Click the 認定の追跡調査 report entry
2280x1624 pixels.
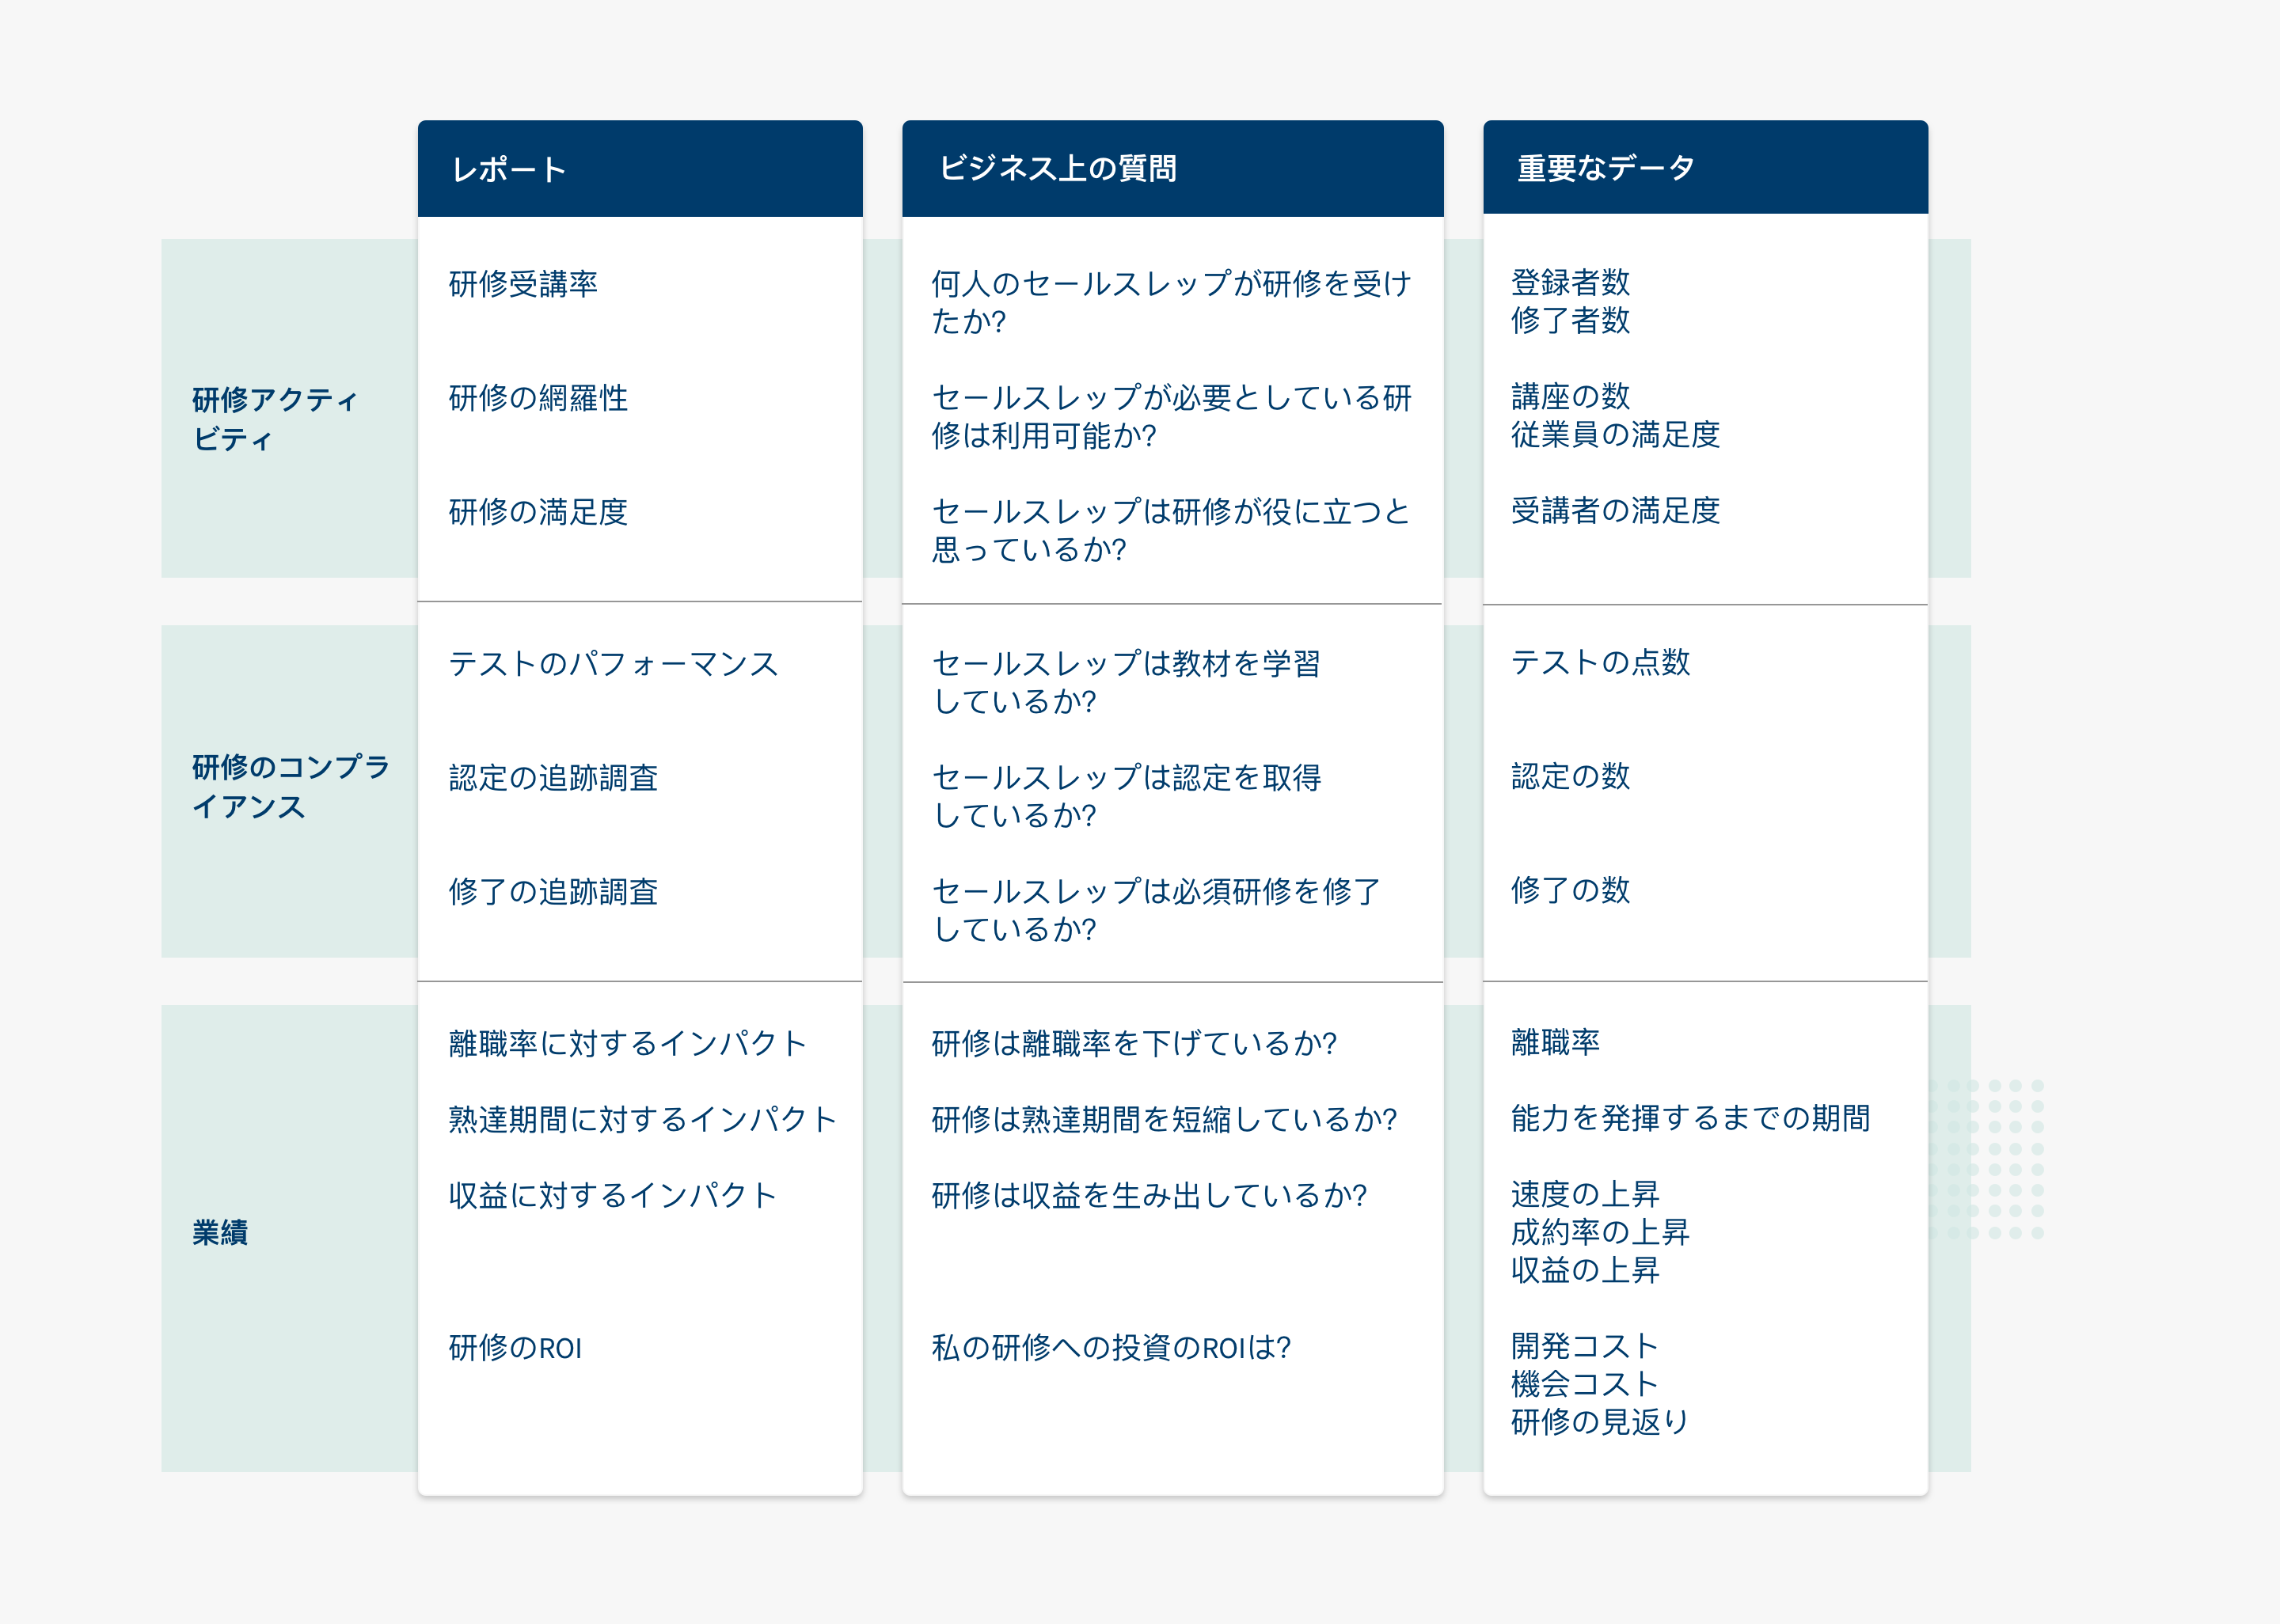[553, 778]
